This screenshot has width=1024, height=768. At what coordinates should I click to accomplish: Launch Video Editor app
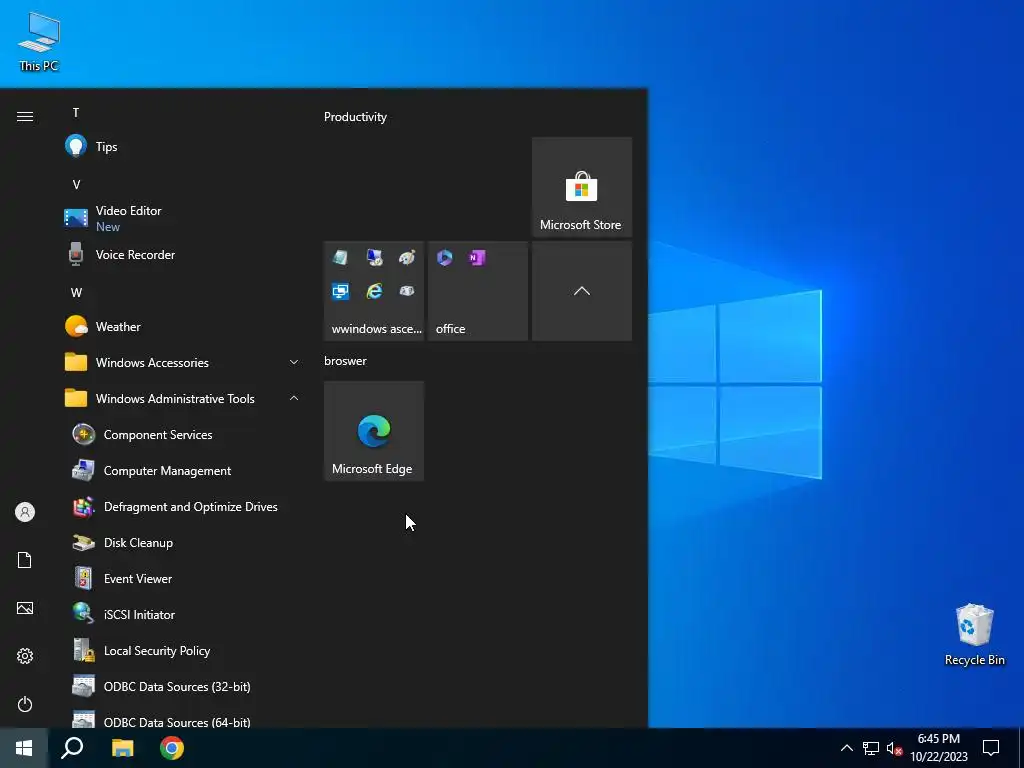click(182, 218)
